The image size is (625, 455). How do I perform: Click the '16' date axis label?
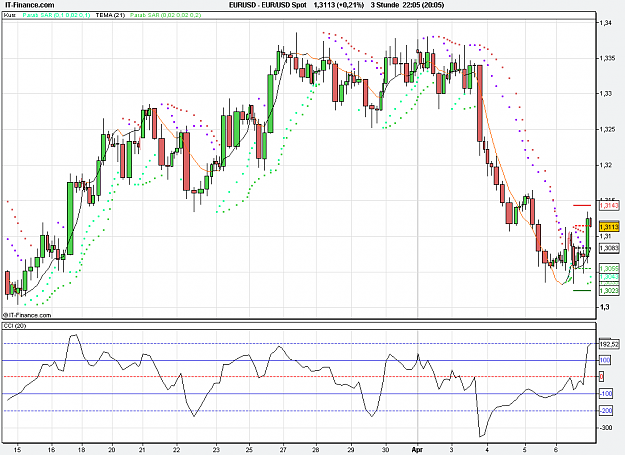tap(51, 449)
